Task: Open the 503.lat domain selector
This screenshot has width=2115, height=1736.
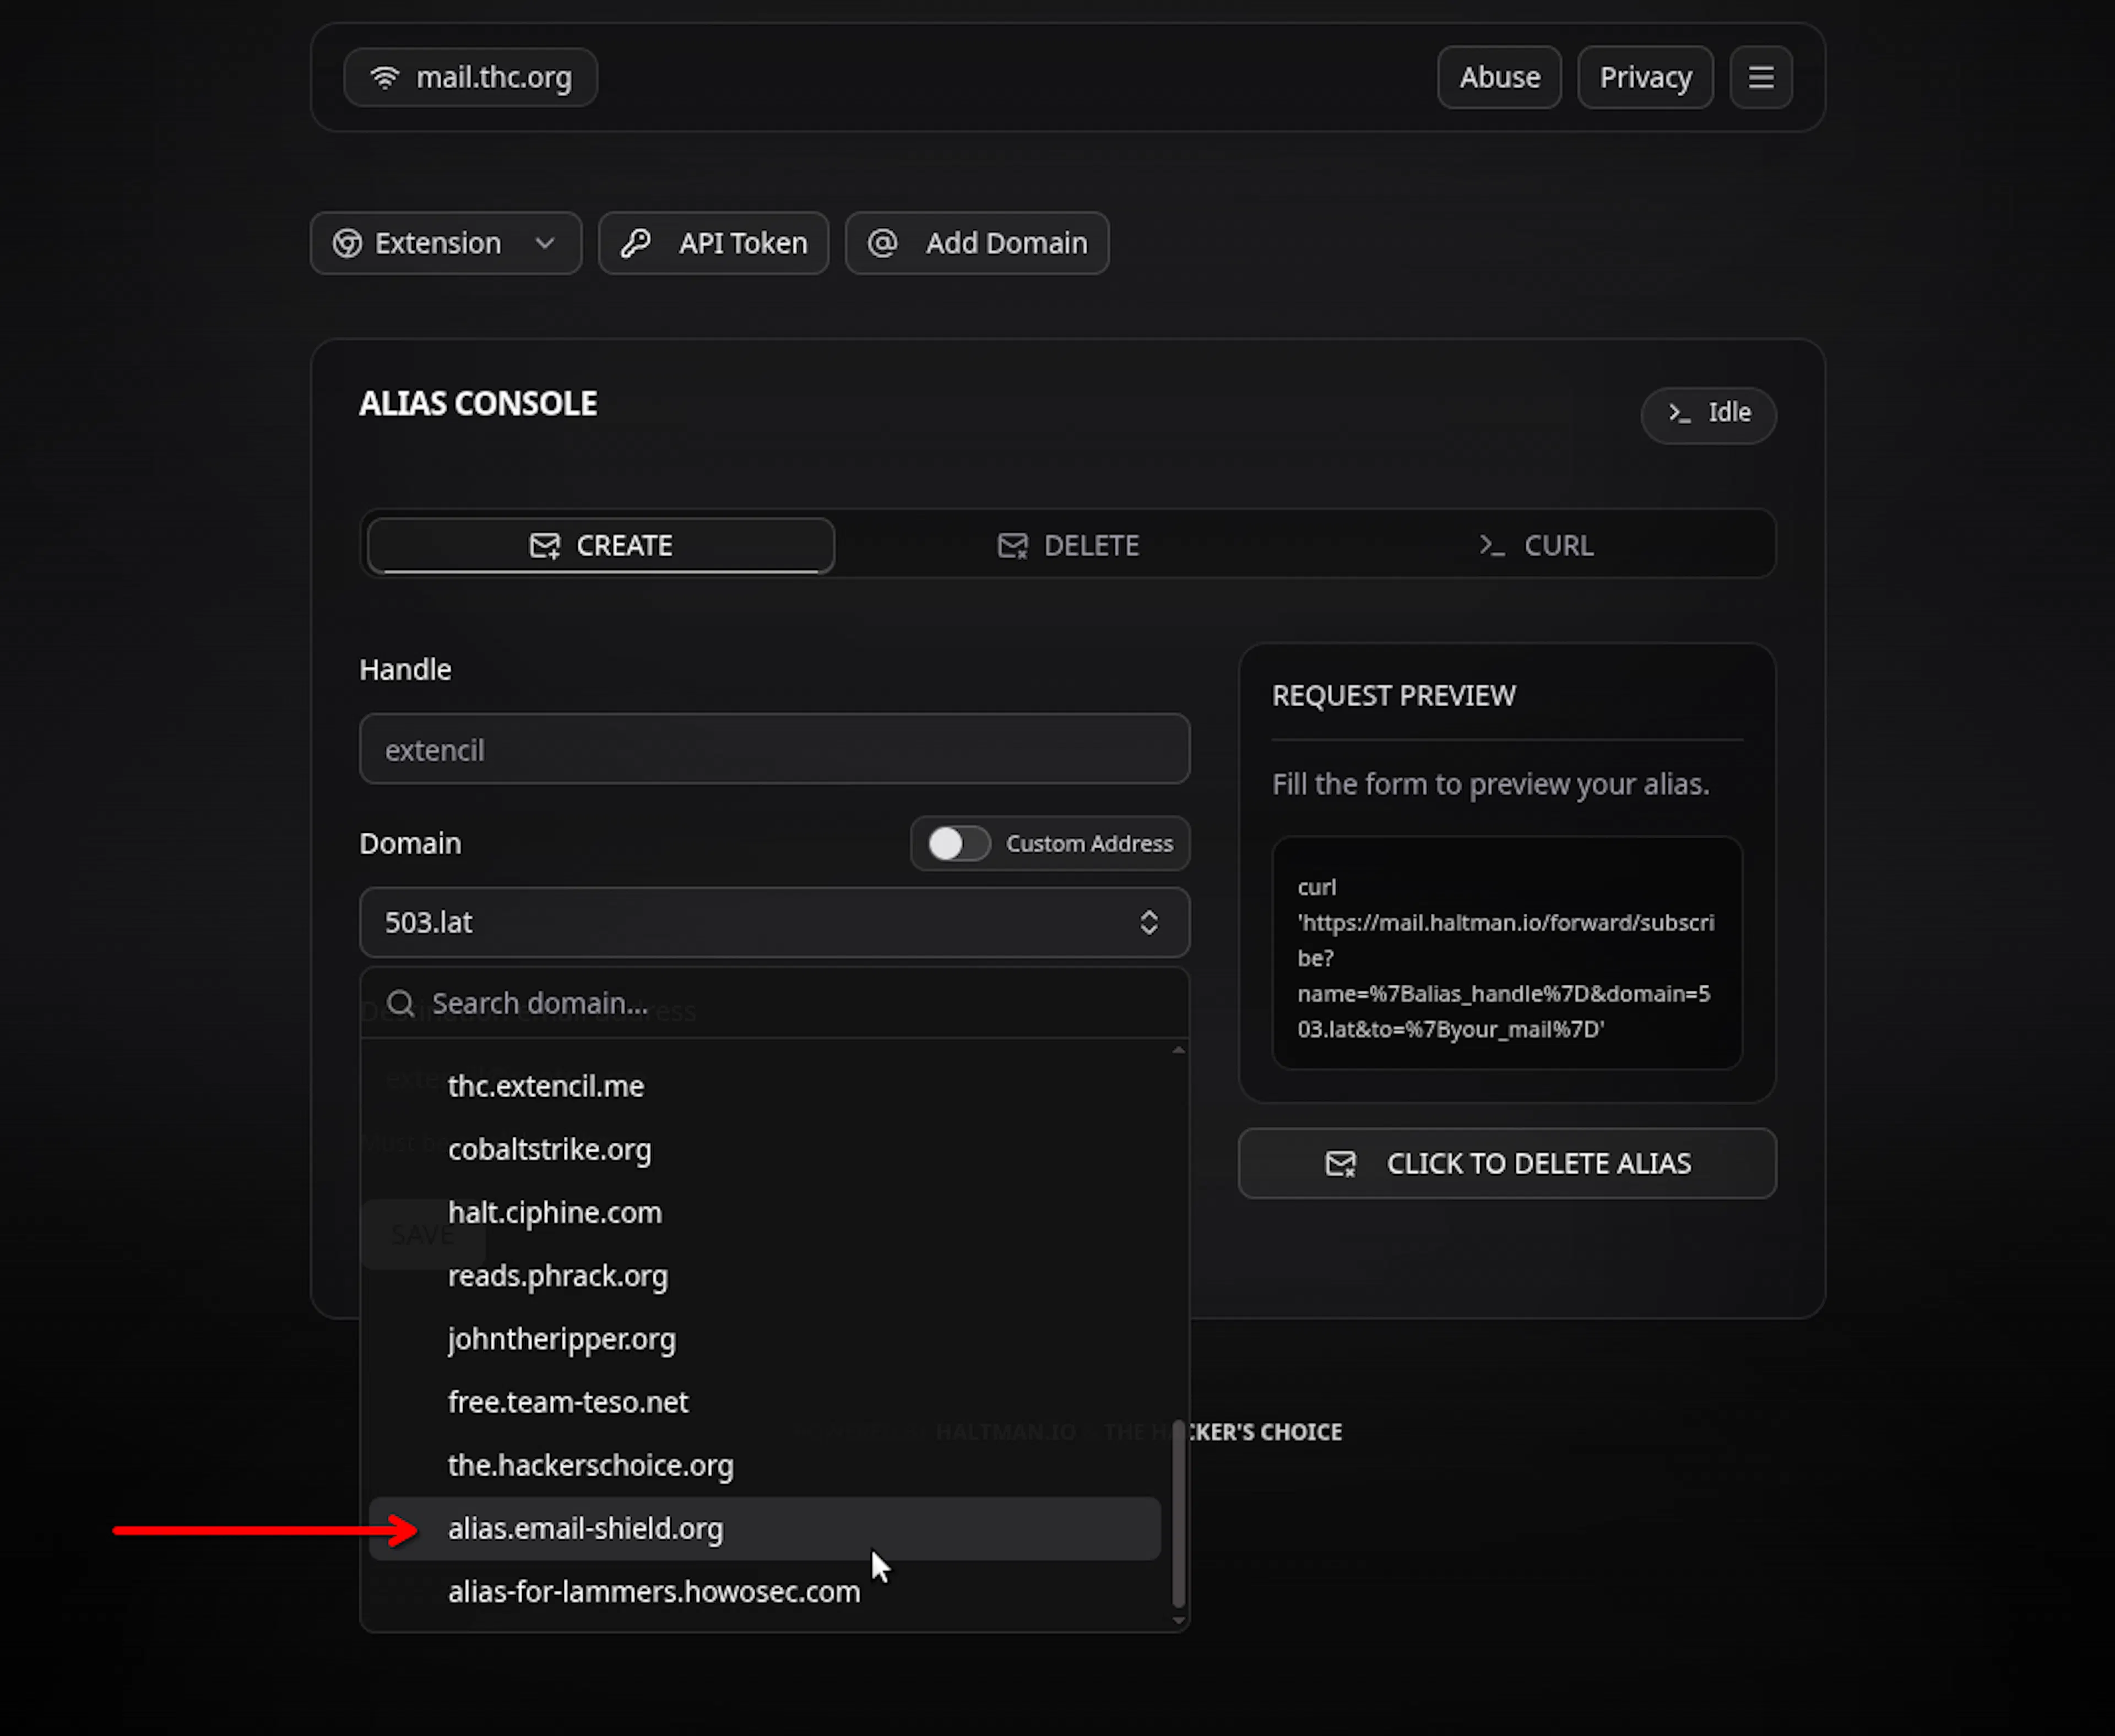Action: pos(774,922)
